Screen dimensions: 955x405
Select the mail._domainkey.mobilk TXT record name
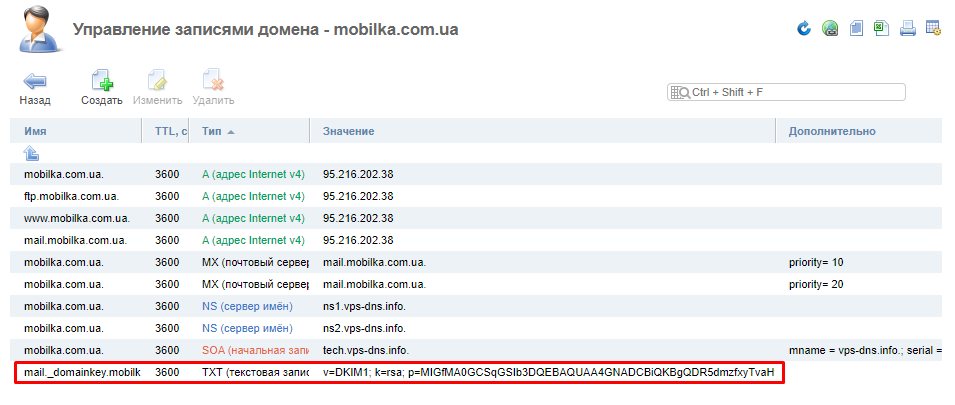(82, 372)
